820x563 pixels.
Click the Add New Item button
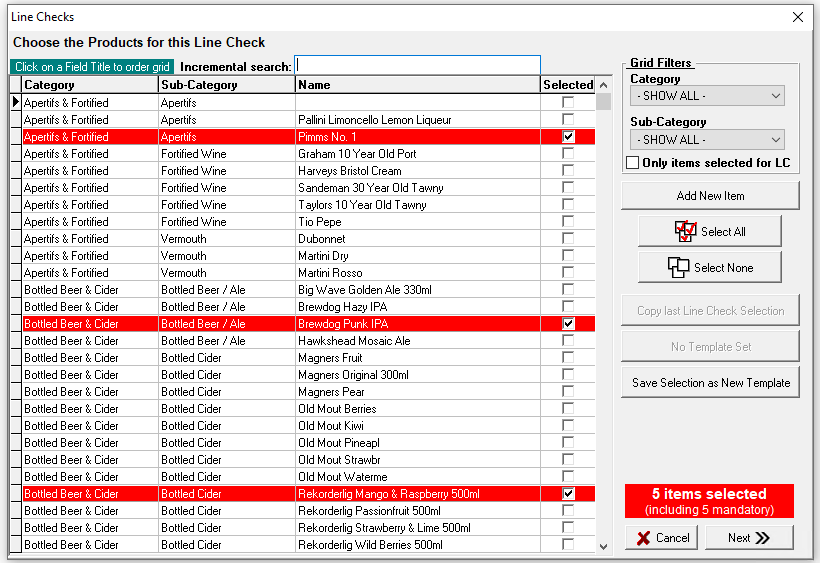(710, 196)
